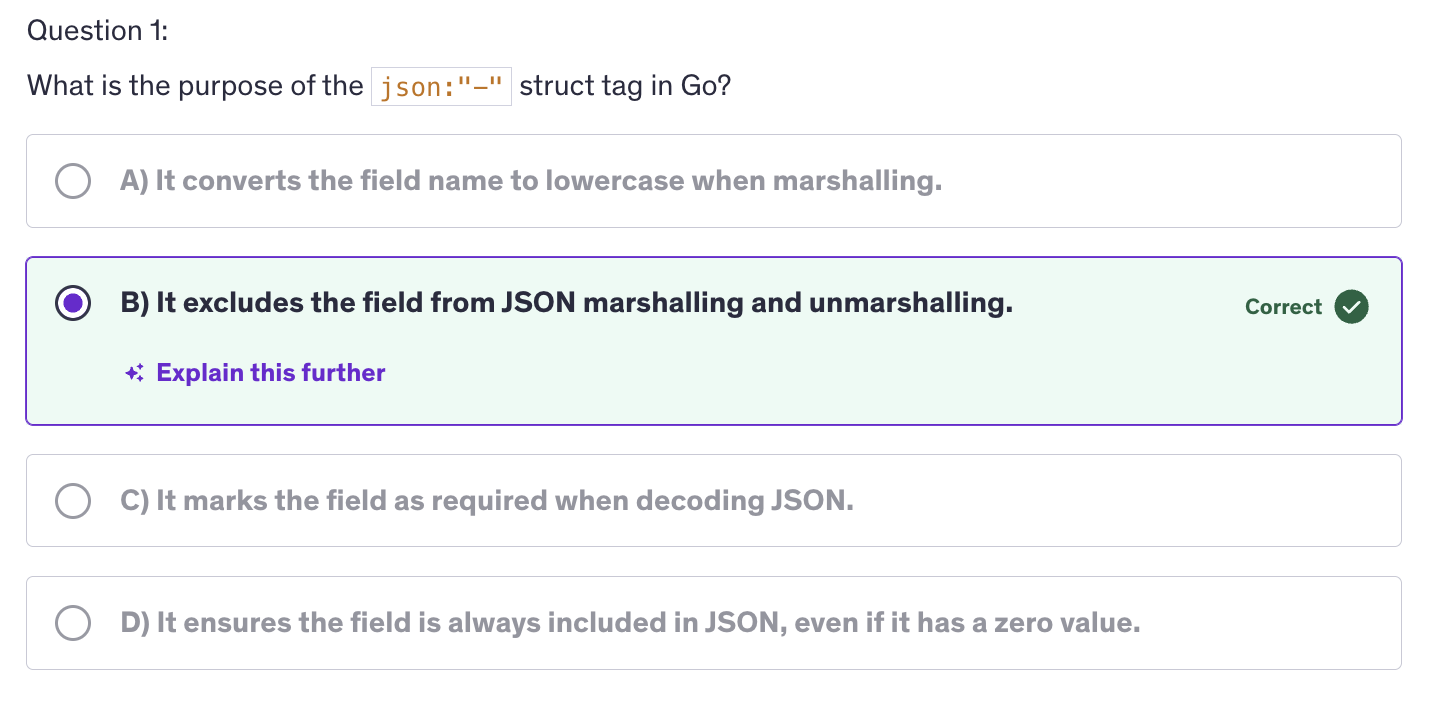Select the radio button for option A
Screen dimensions: 1432x706
tap(73, 181)
